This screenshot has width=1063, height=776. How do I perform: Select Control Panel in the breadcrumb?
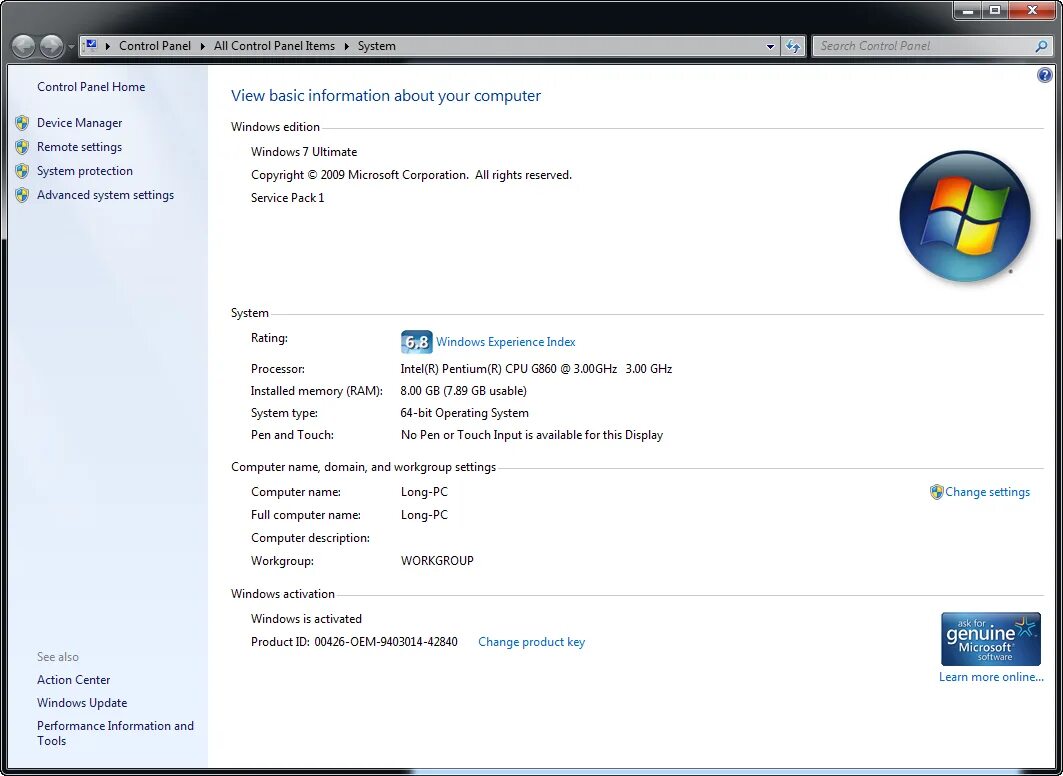(x=155, y=45)
